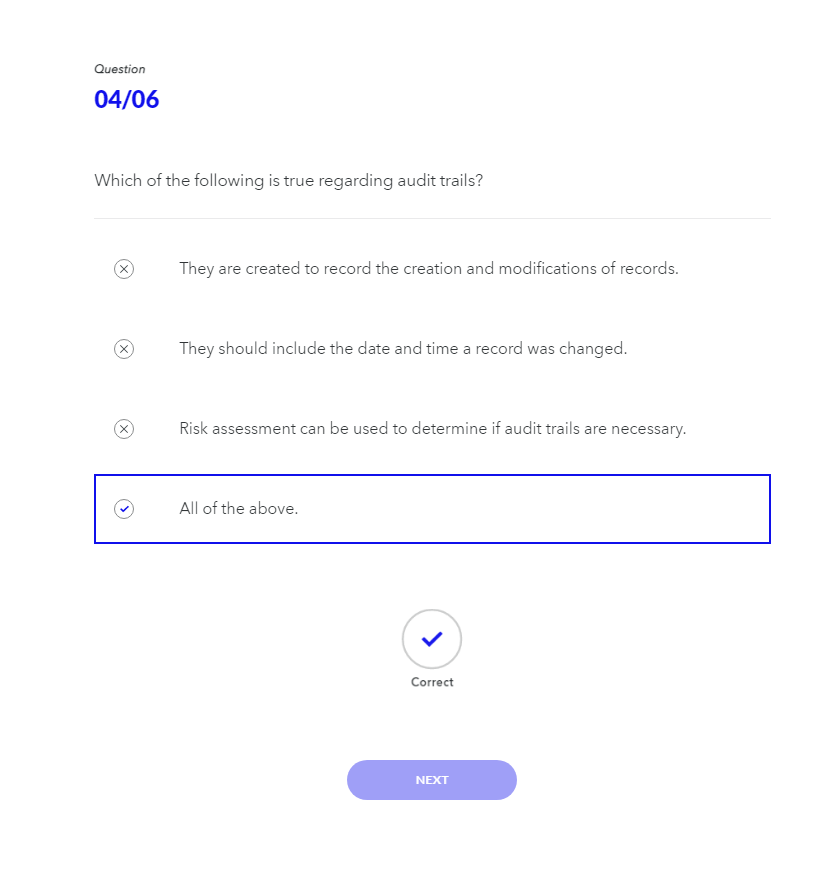Click the blue border of the selected answer box

[x=432, y=475]
